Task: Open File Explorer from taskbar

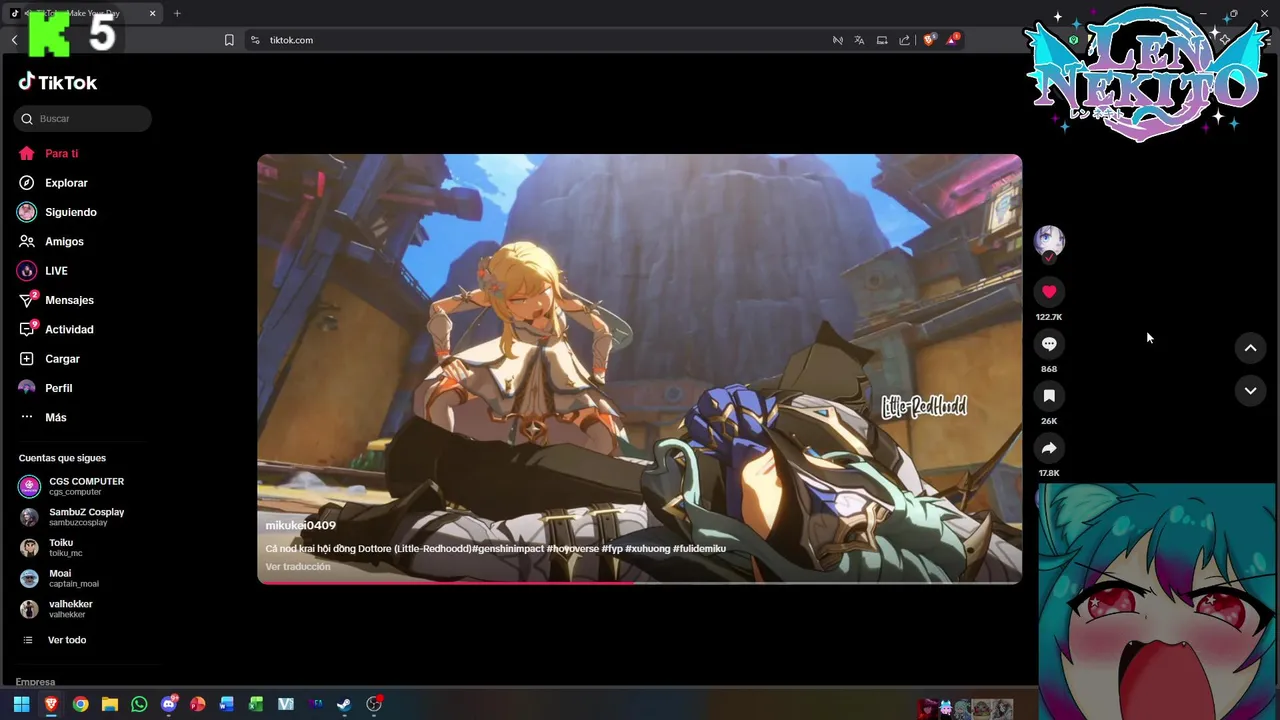Action: coord(110,704)
